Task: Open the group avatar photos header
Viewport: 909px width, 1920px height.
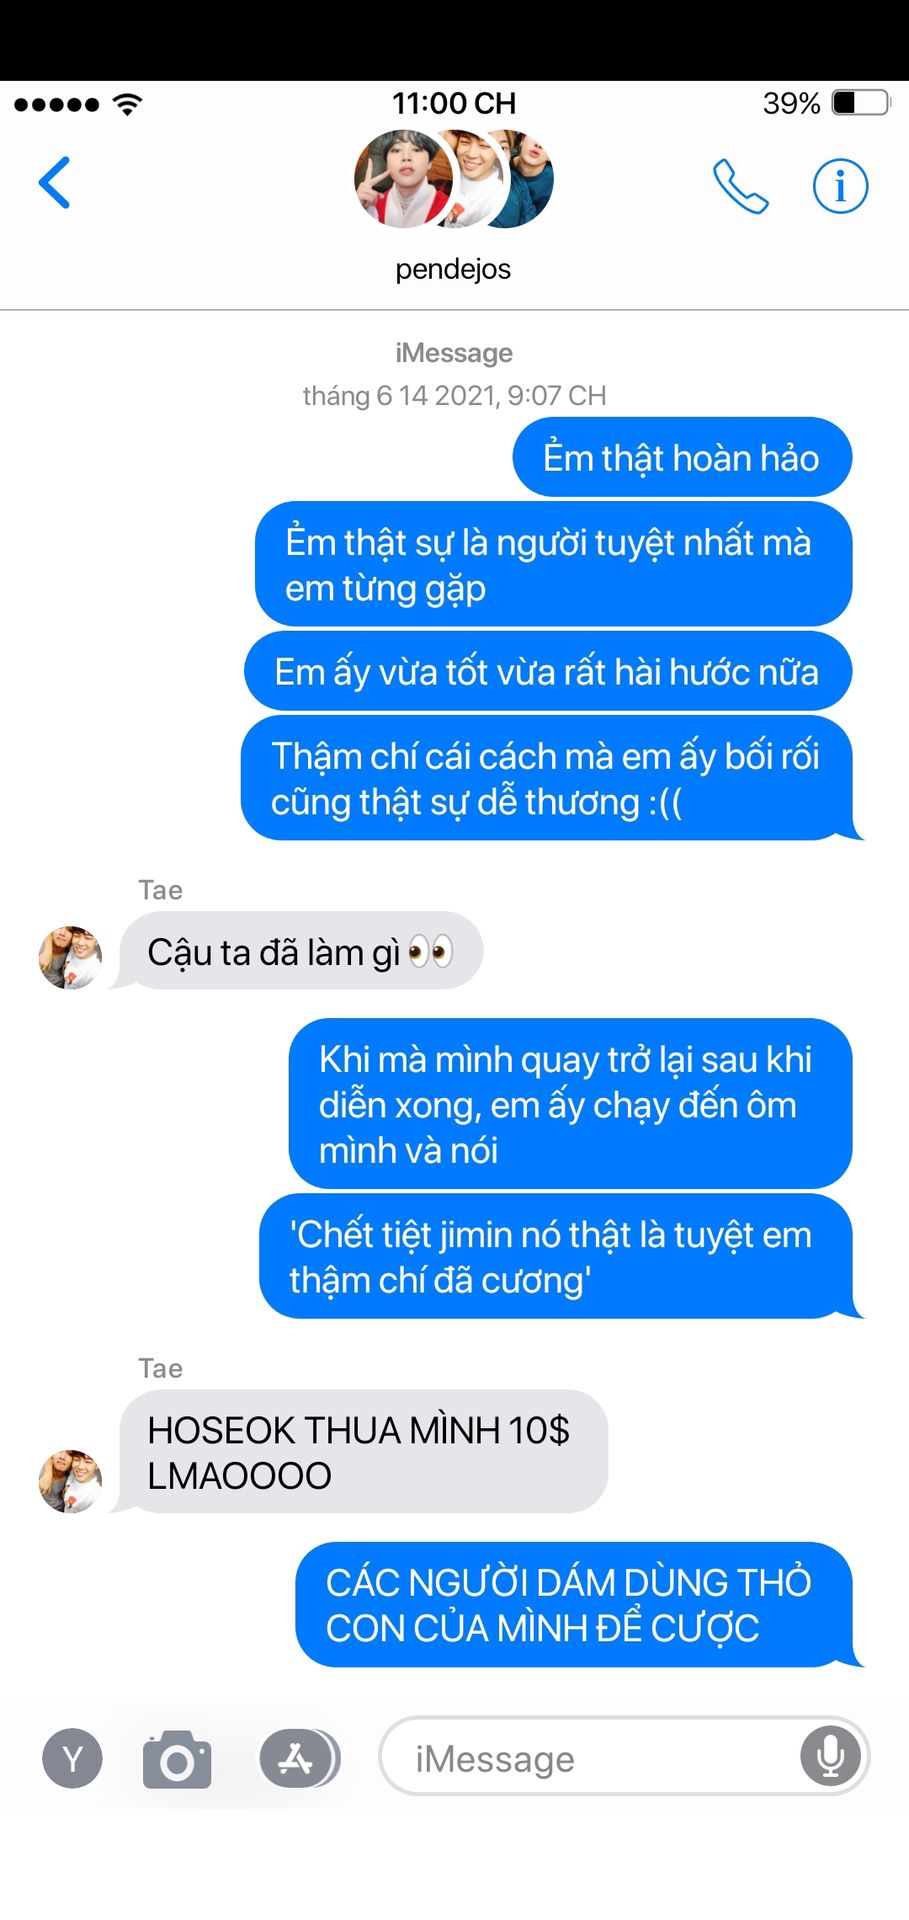Action: coord(454,179)
